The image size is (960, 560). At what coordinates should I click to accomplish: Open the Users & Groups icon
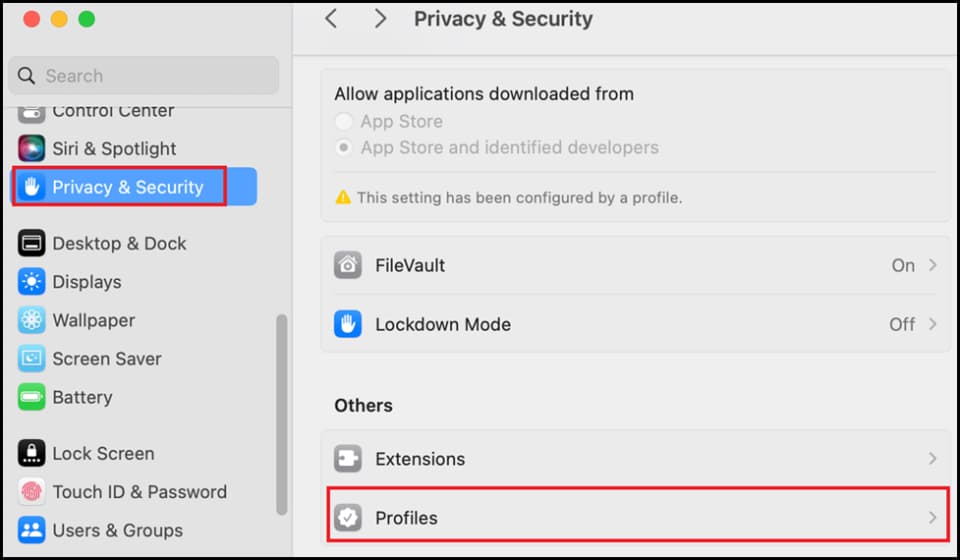click(31, 530)
